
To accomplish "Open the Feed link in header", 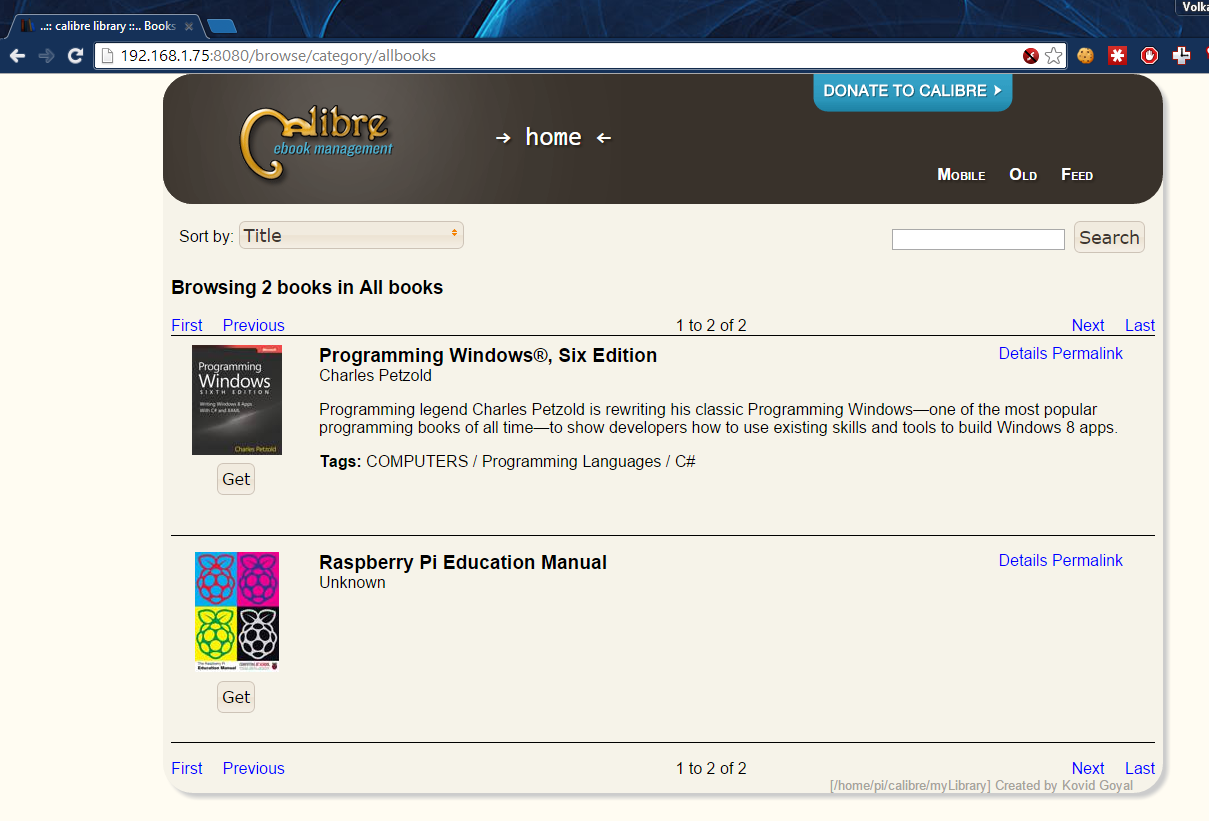I will point(1077,175).
